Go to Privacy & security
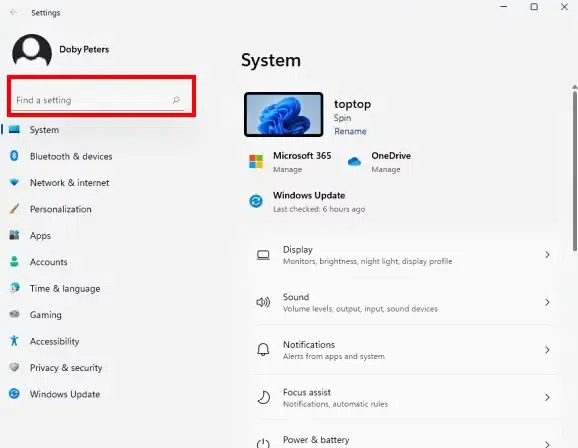This screenshot has height=448, width=578. (x=66, y=368)
